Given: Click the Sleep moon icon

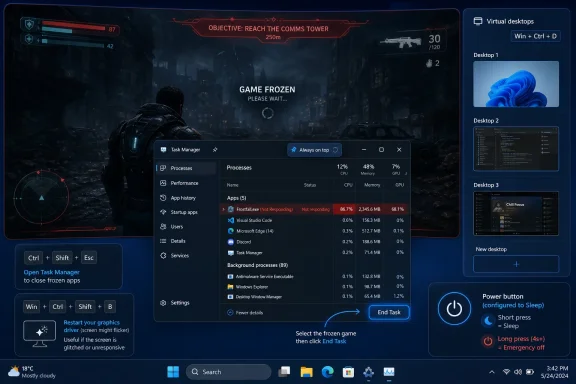Looking at the screenshot, I should point(488,321).
